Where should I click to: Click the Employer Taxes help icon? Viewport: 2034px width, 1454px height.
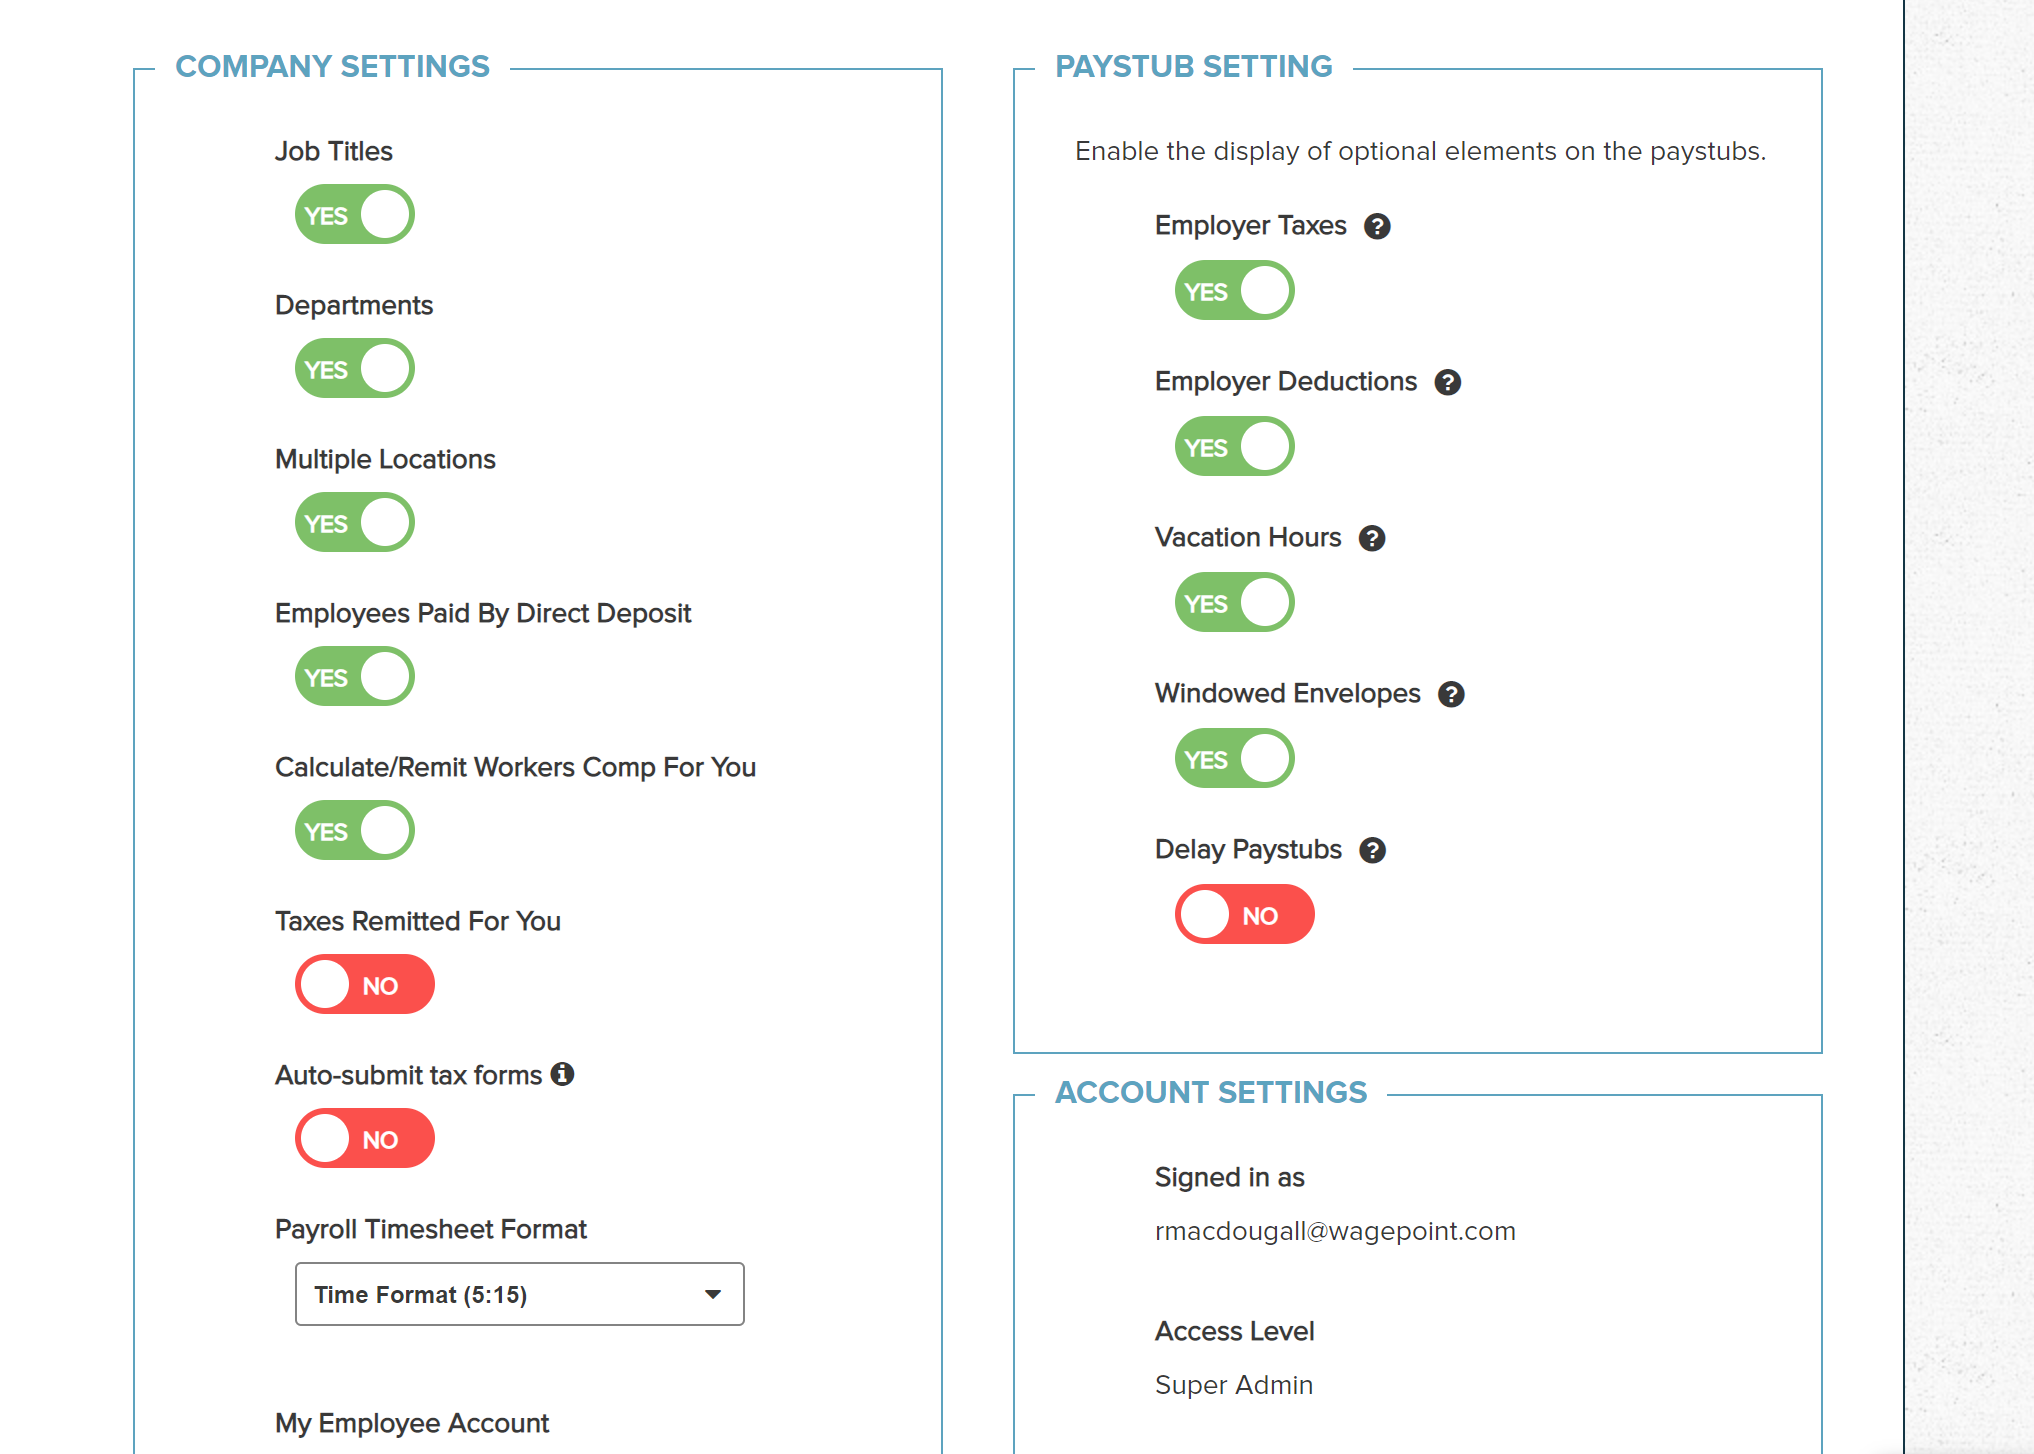point(1377,227)
